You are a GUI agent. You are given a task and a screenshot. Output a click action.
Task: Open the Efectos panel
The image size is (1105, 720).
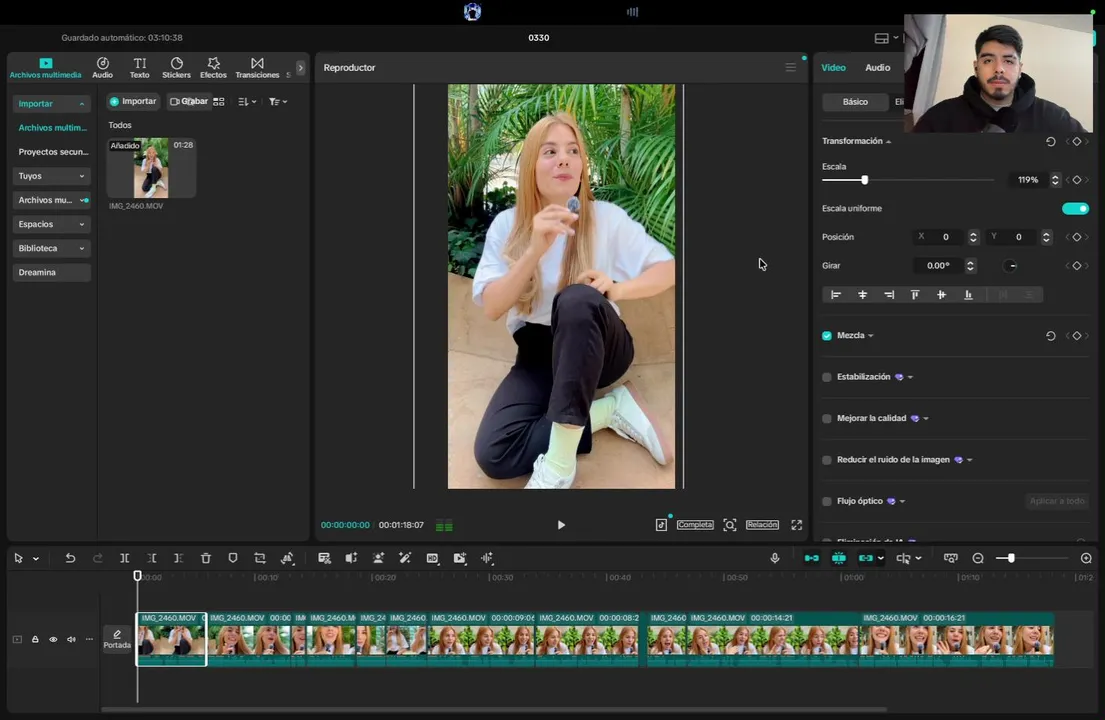213,68
